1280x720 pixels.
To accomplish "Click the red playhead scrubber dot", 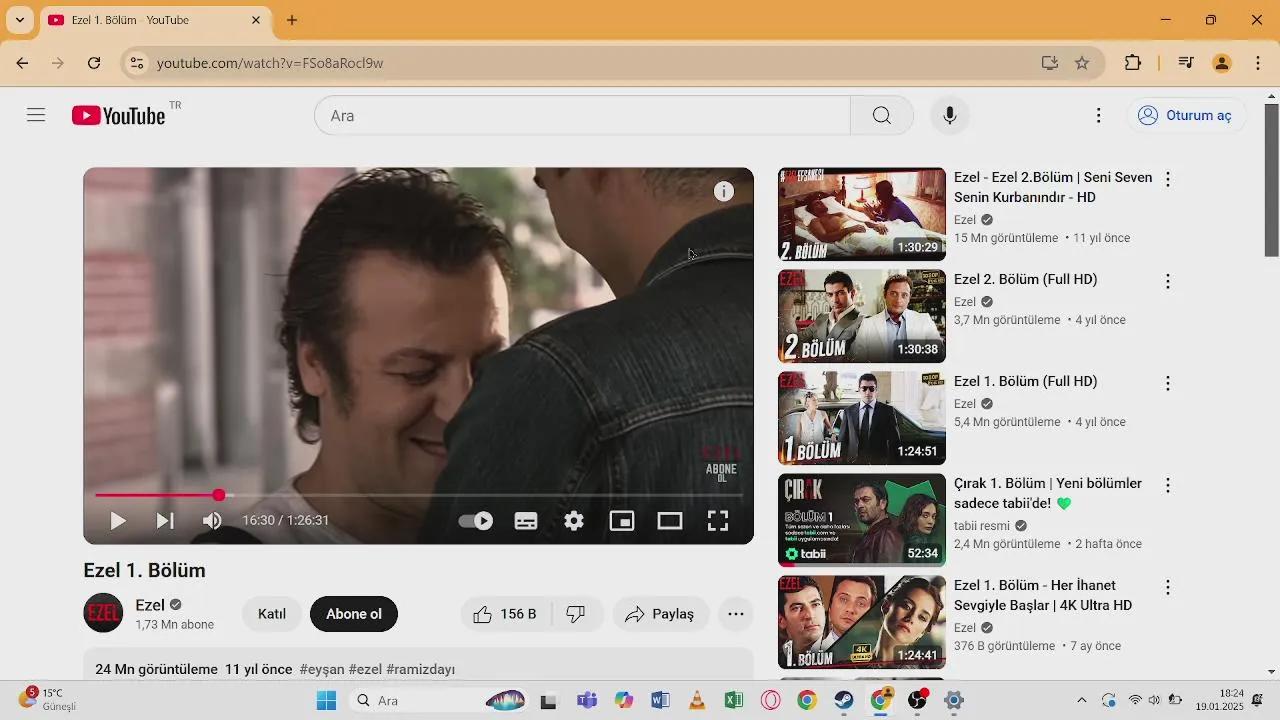I will coord(219,495).
